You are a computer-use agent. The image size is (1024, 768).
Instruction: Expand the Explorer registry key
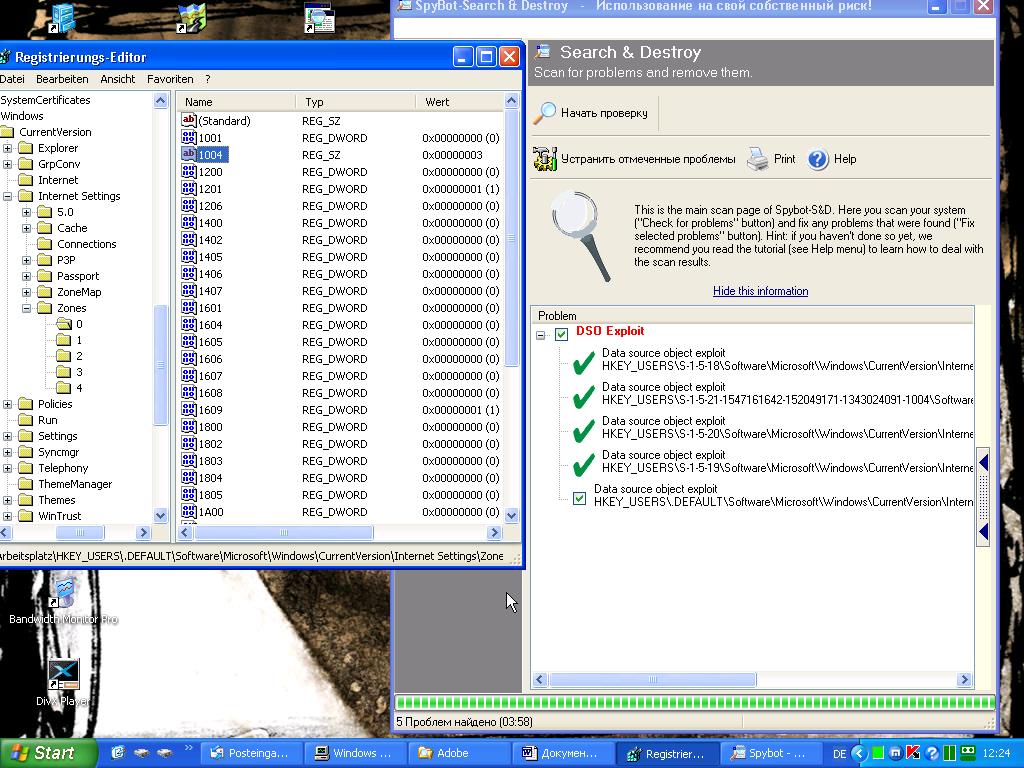[8, 148]
